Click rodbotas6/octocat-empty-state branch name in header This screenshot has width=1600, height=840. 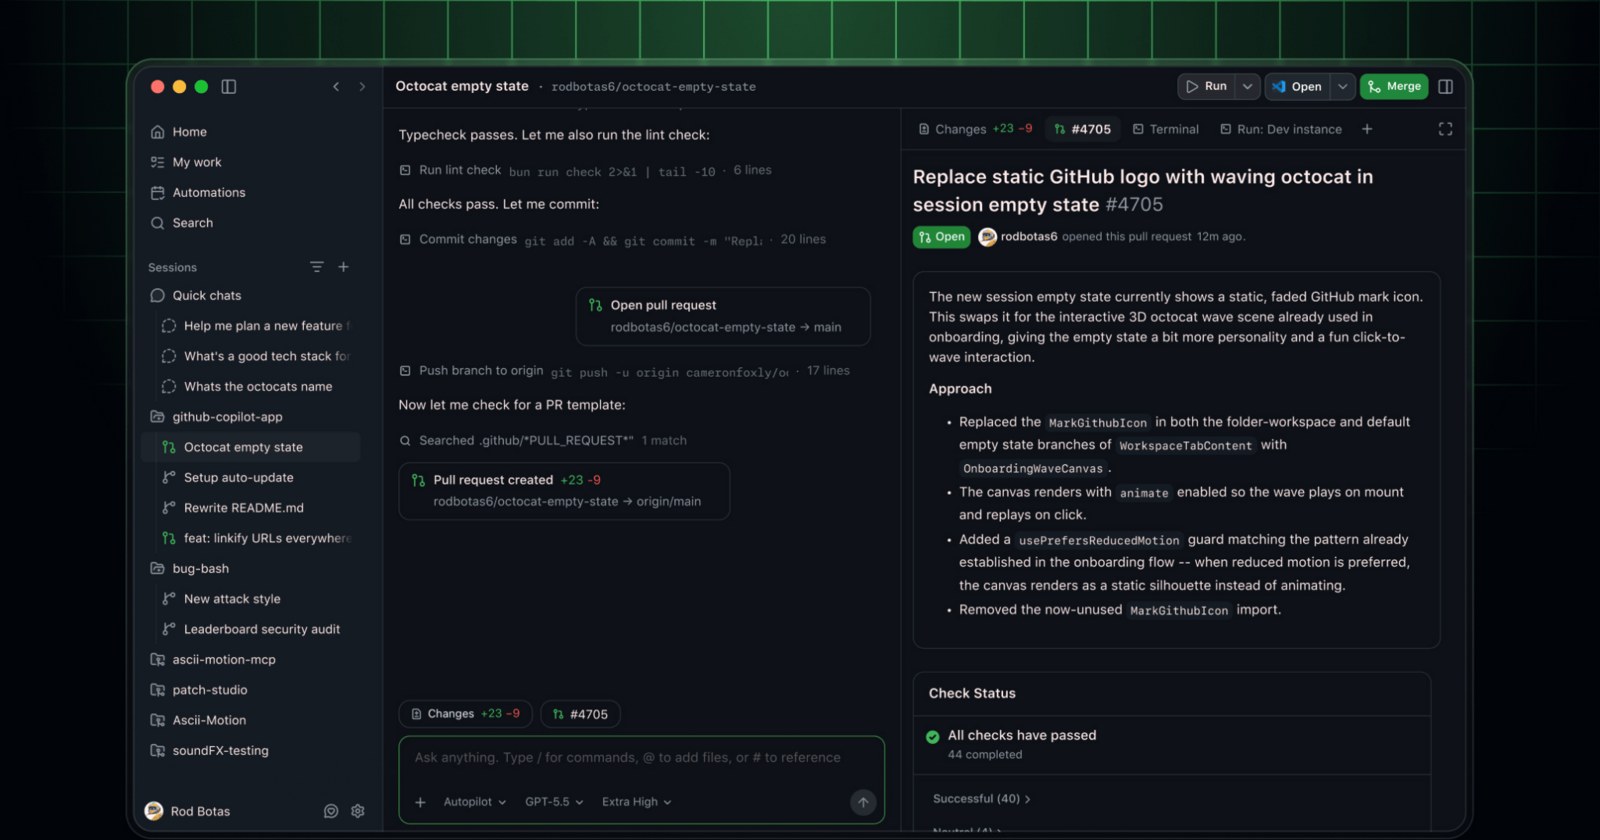[x=653, y=87]
